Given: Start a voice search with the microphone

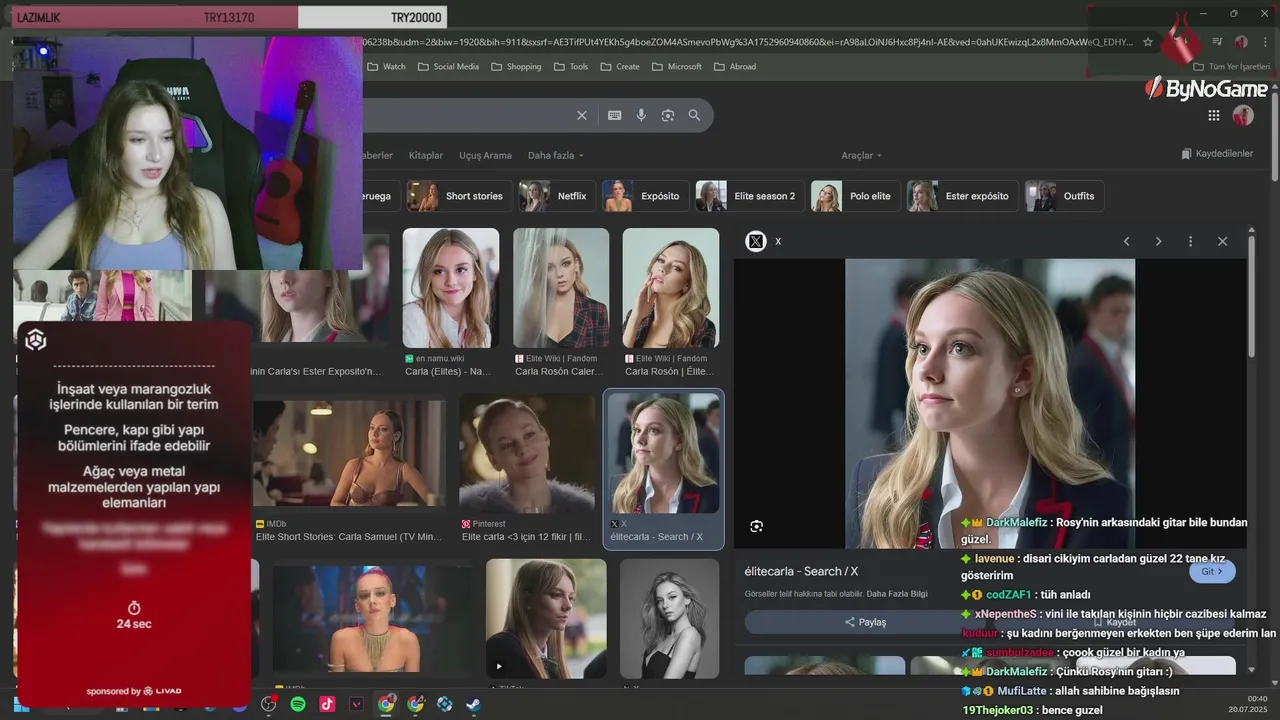Looking at the screenshot, I should (641, 115).
